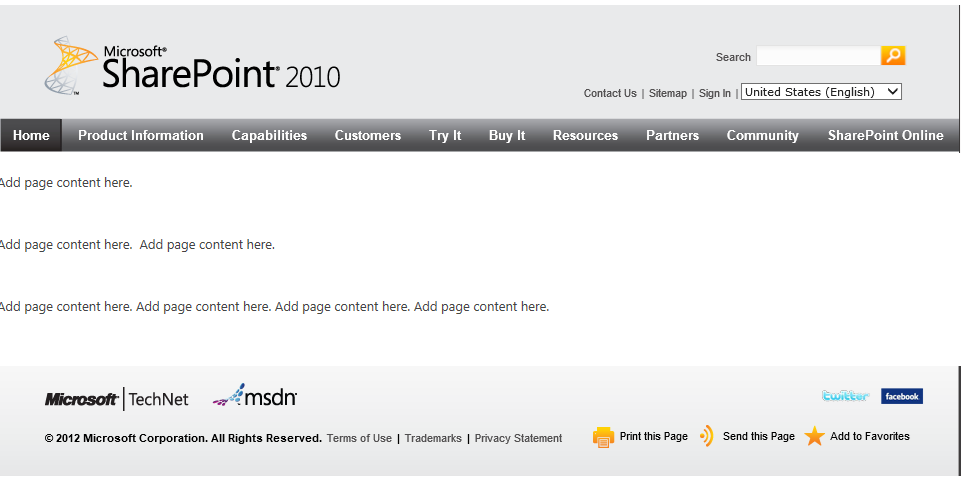Open the Twitter icon in footer
This screenshot has height=481, width=961.
(x=845, y=396)
